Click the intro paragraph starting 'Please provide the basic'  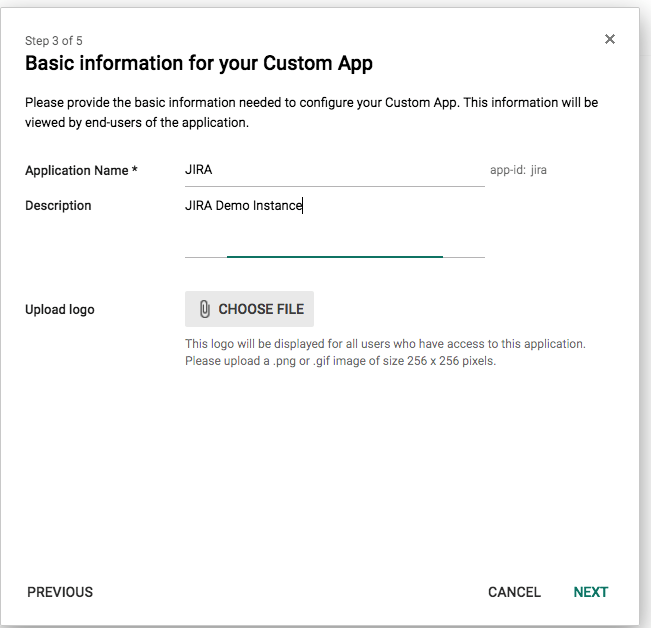click(311, 112)
